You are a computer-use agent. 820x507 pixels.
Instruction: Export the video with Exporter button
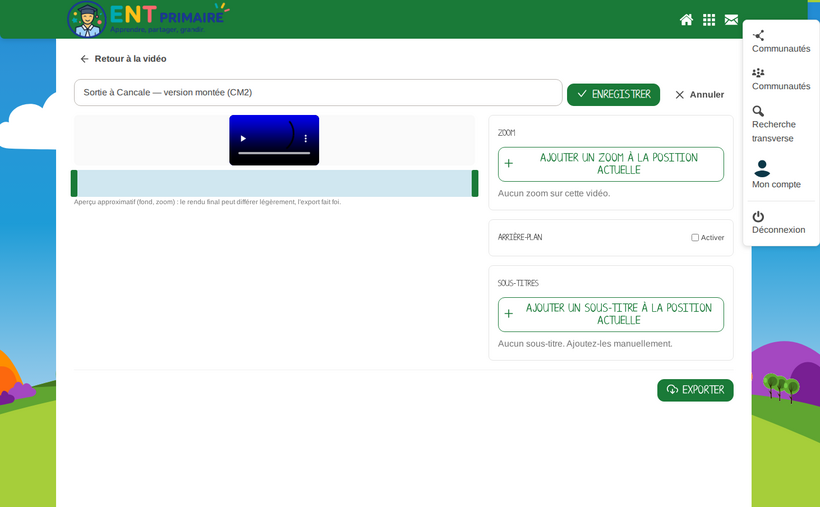(695, 390)
